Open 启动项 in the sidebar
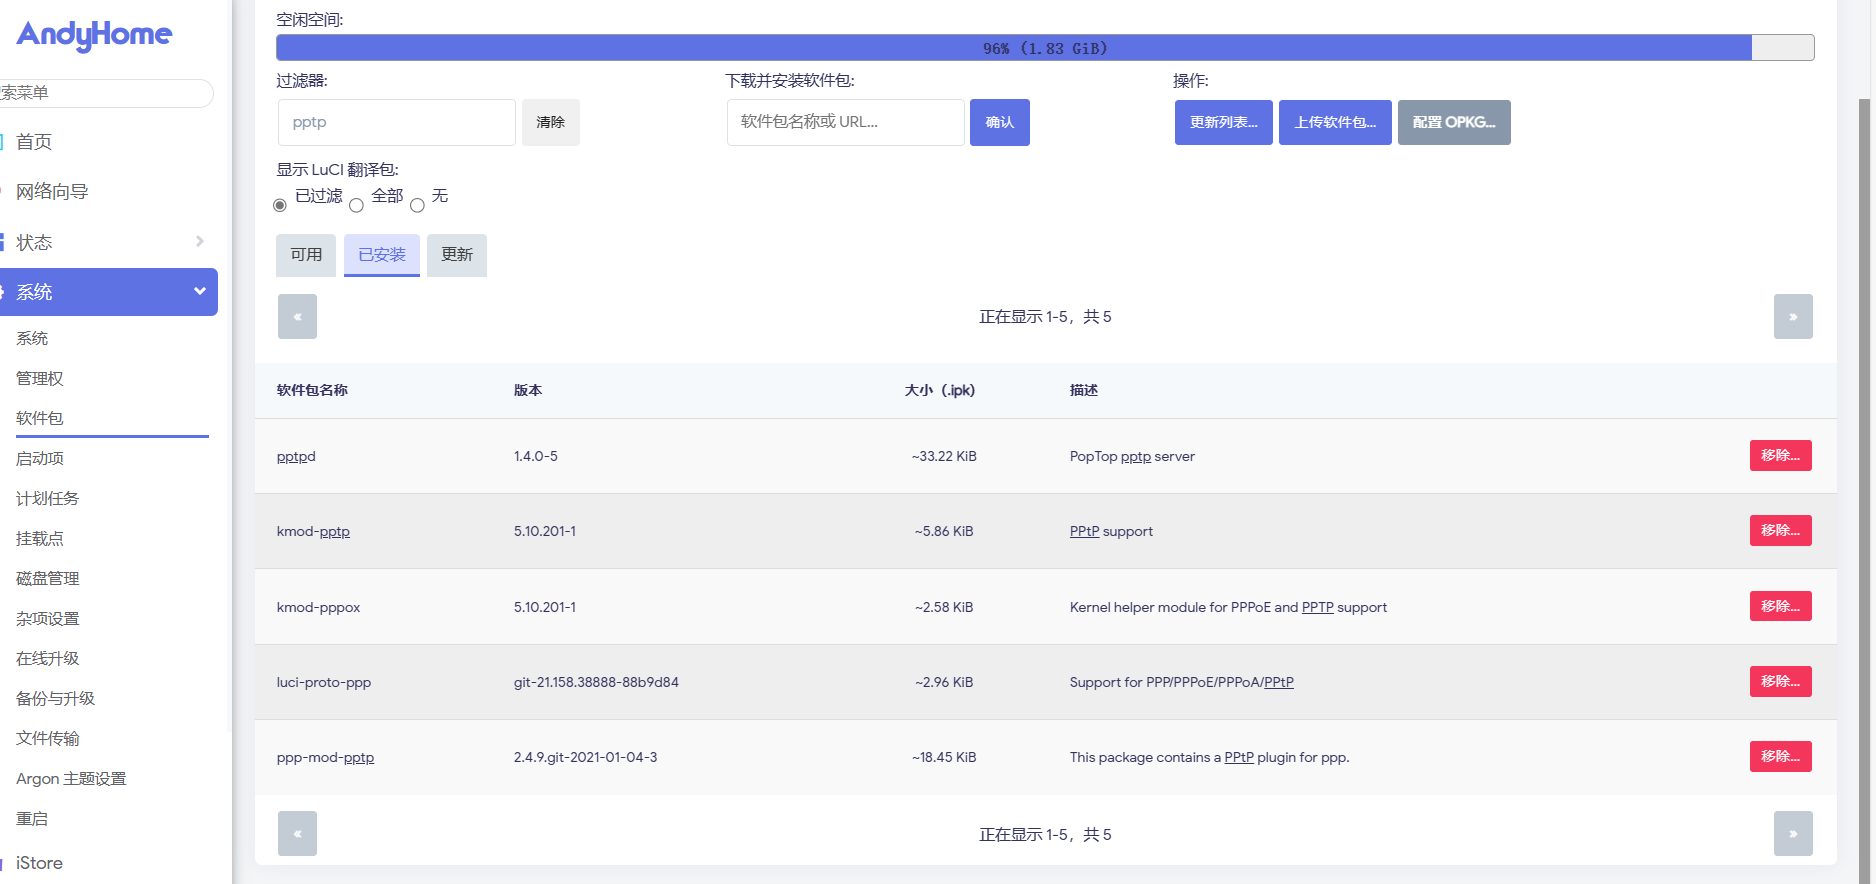This screenshot has height=884, width=1876. pos(40,458)
